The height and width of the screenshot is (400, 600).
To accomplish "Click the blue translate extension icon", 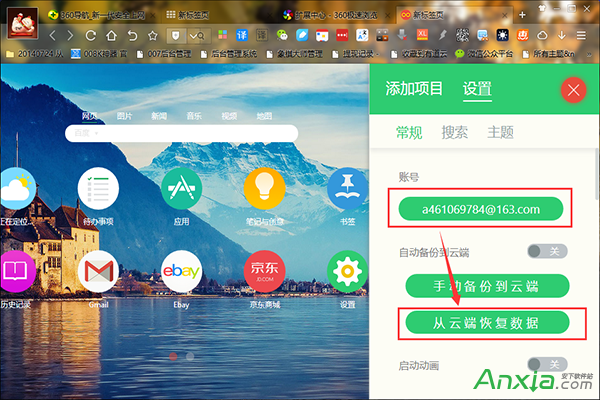I will tap(242, 35).
